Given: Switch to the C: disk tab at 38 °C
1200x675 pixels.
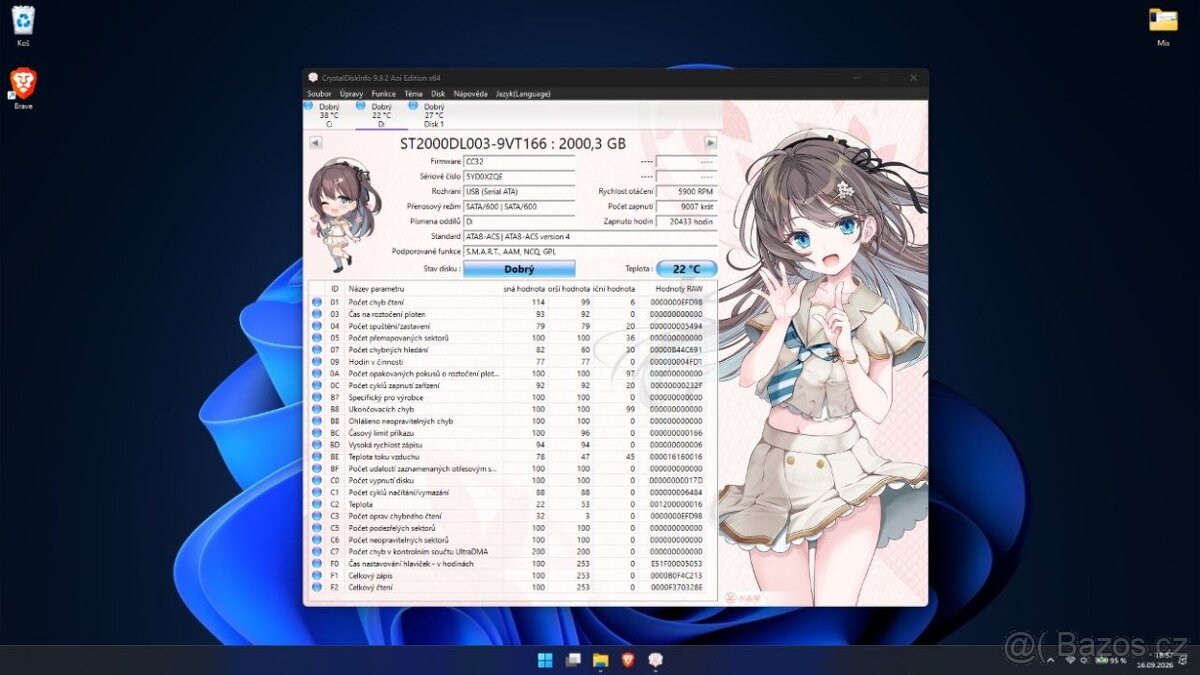Looking at the screenshot, I should click(x=329, y=114).
